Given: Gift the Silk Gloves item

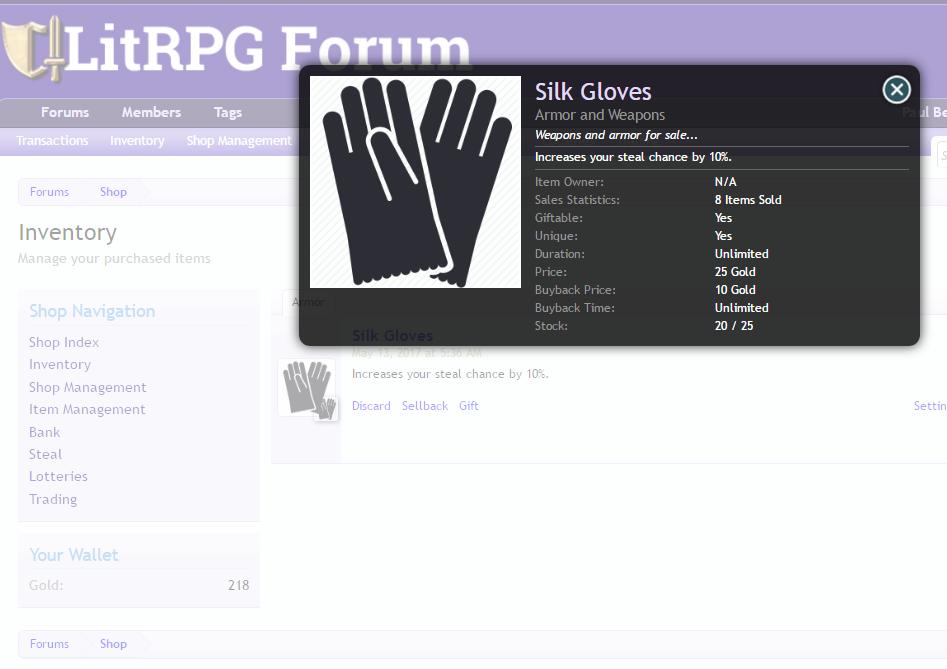Looking at the screenshot, I should (469, 406).
